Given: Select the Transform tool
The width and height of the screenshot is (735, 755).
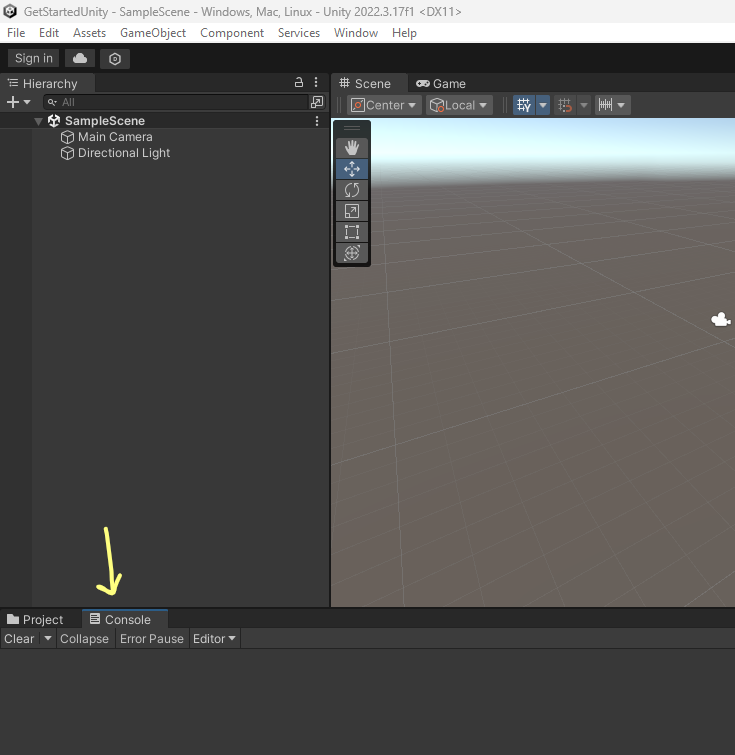Looking at the screenshot, I should pos(352,253).
